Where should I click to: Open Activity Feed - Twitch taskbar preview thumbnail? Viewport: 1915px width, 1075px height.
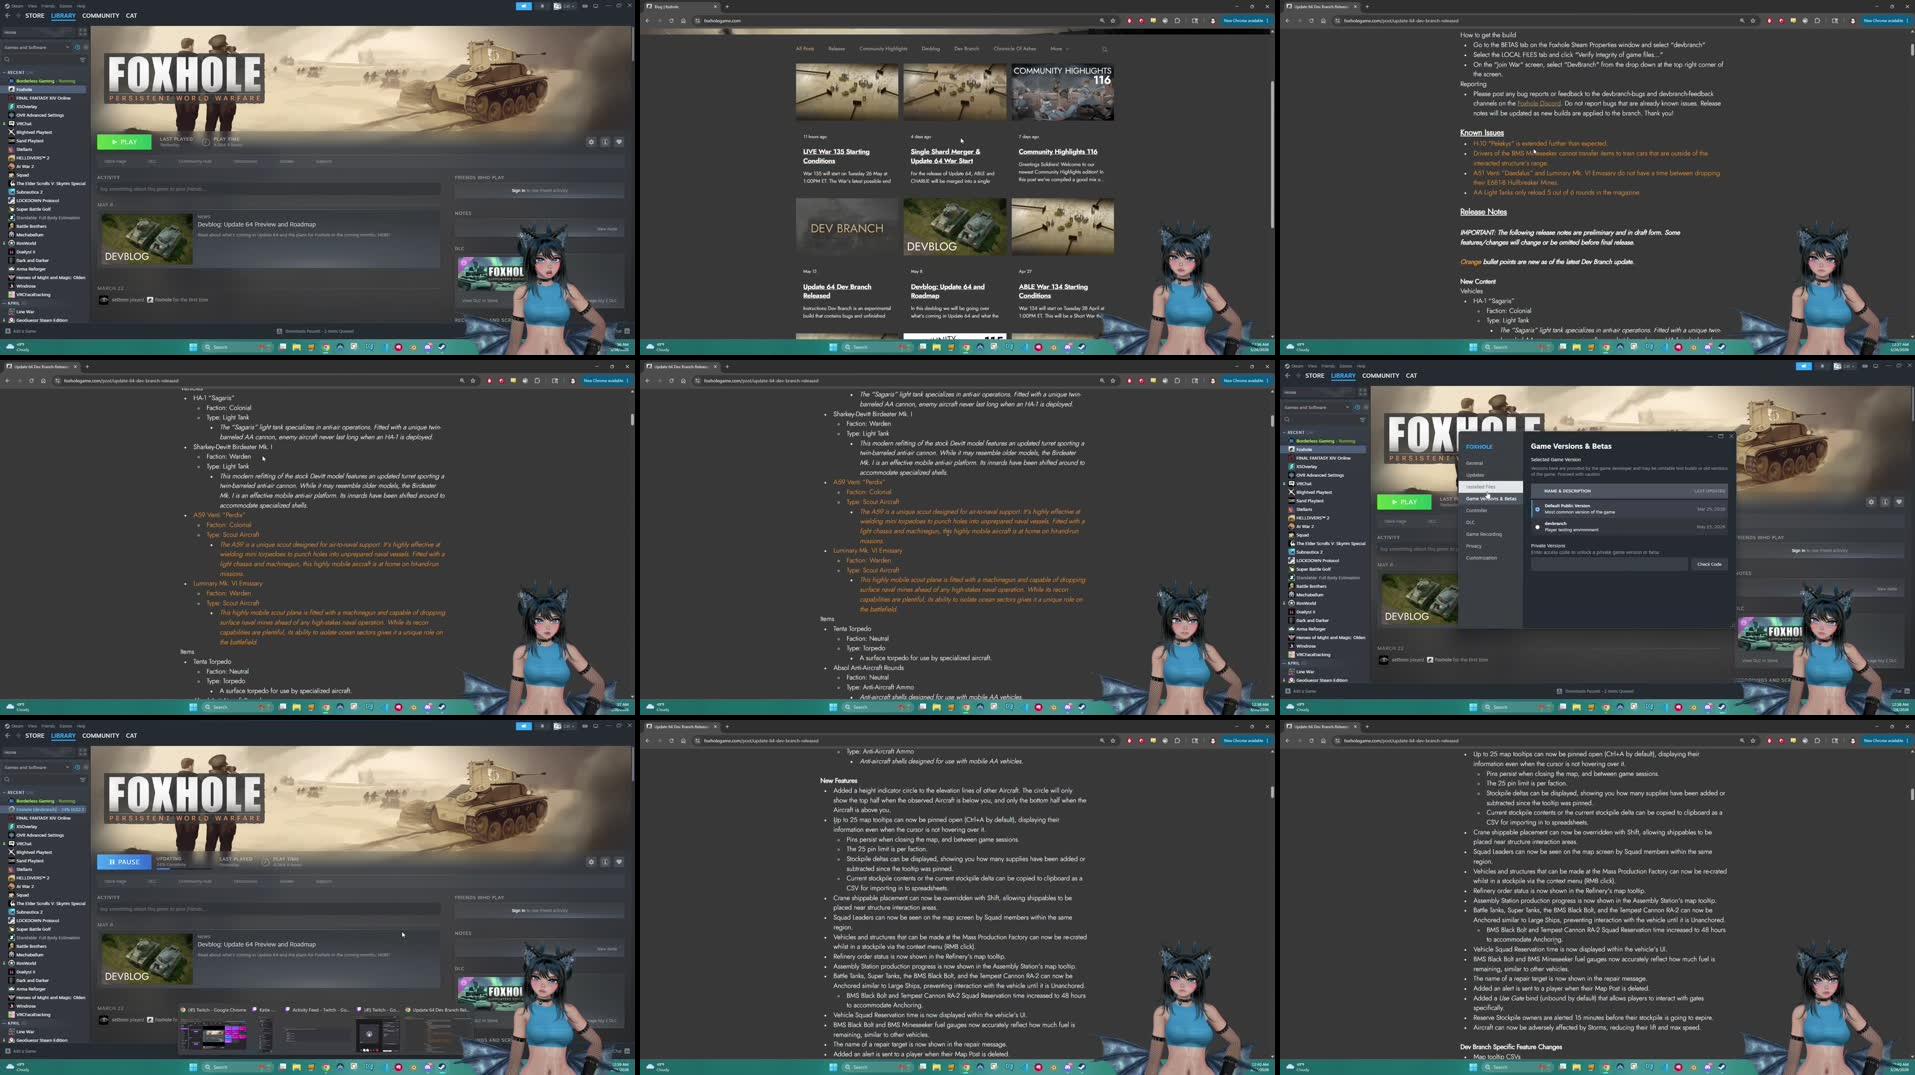tap(315, 1030)
